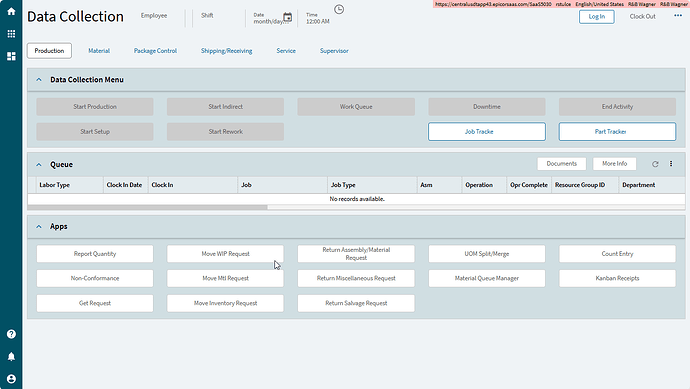Open Part Tracker
The image size is (690, 389).
coord(617,132)
